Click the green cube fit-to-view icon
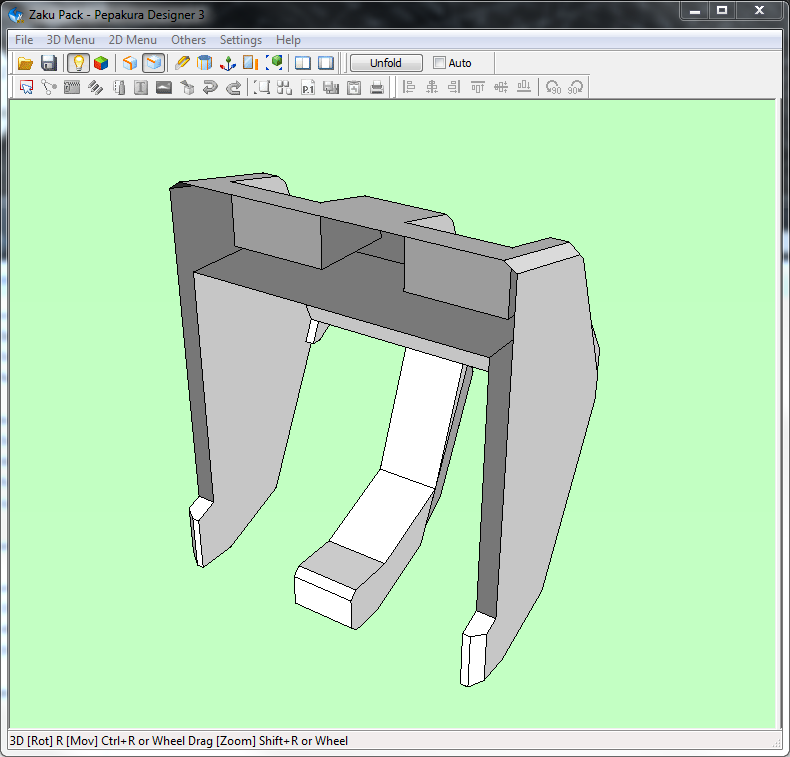 [274, 63]
